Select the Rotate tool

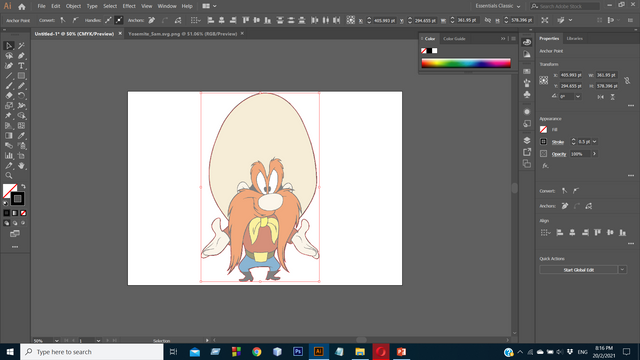tap(21, 96)
